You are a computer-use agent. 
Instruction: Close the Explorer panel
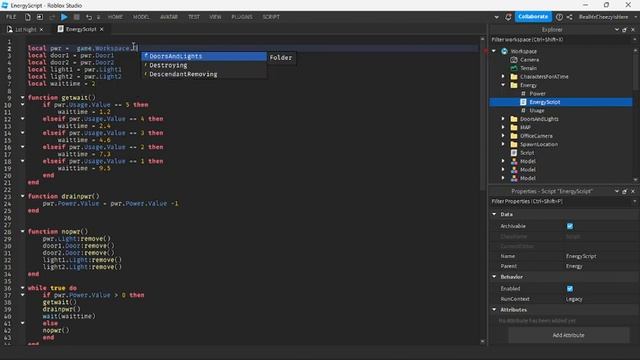pyautogui.click(x=633, y=30)
